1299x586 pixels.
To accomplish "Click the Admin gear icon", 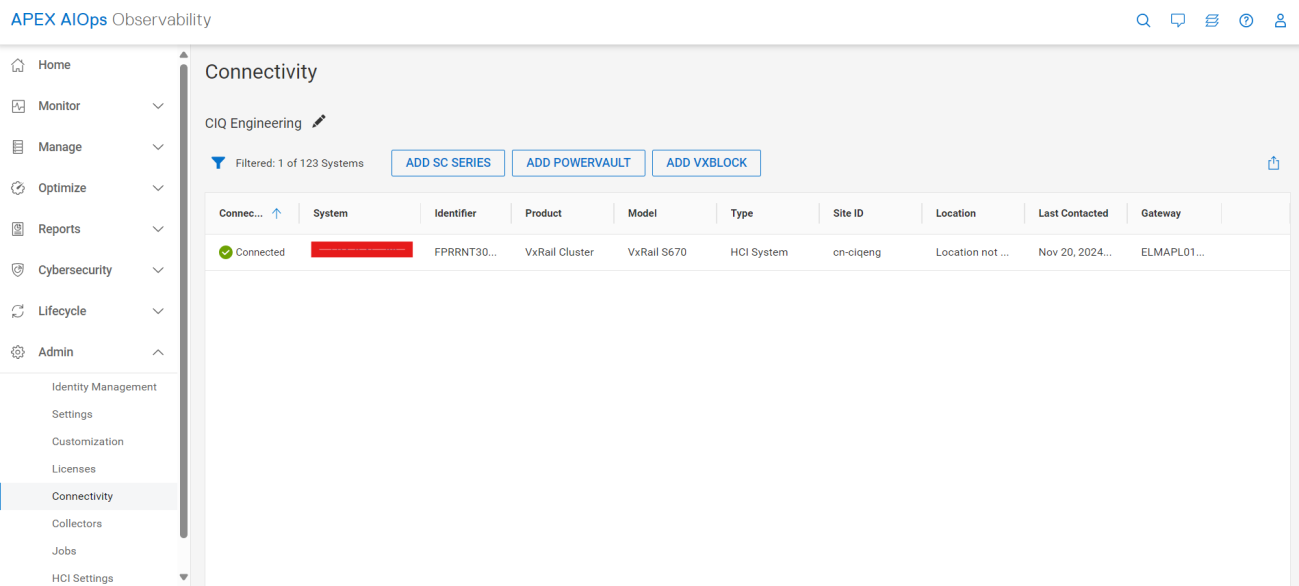I will (17, 352).
